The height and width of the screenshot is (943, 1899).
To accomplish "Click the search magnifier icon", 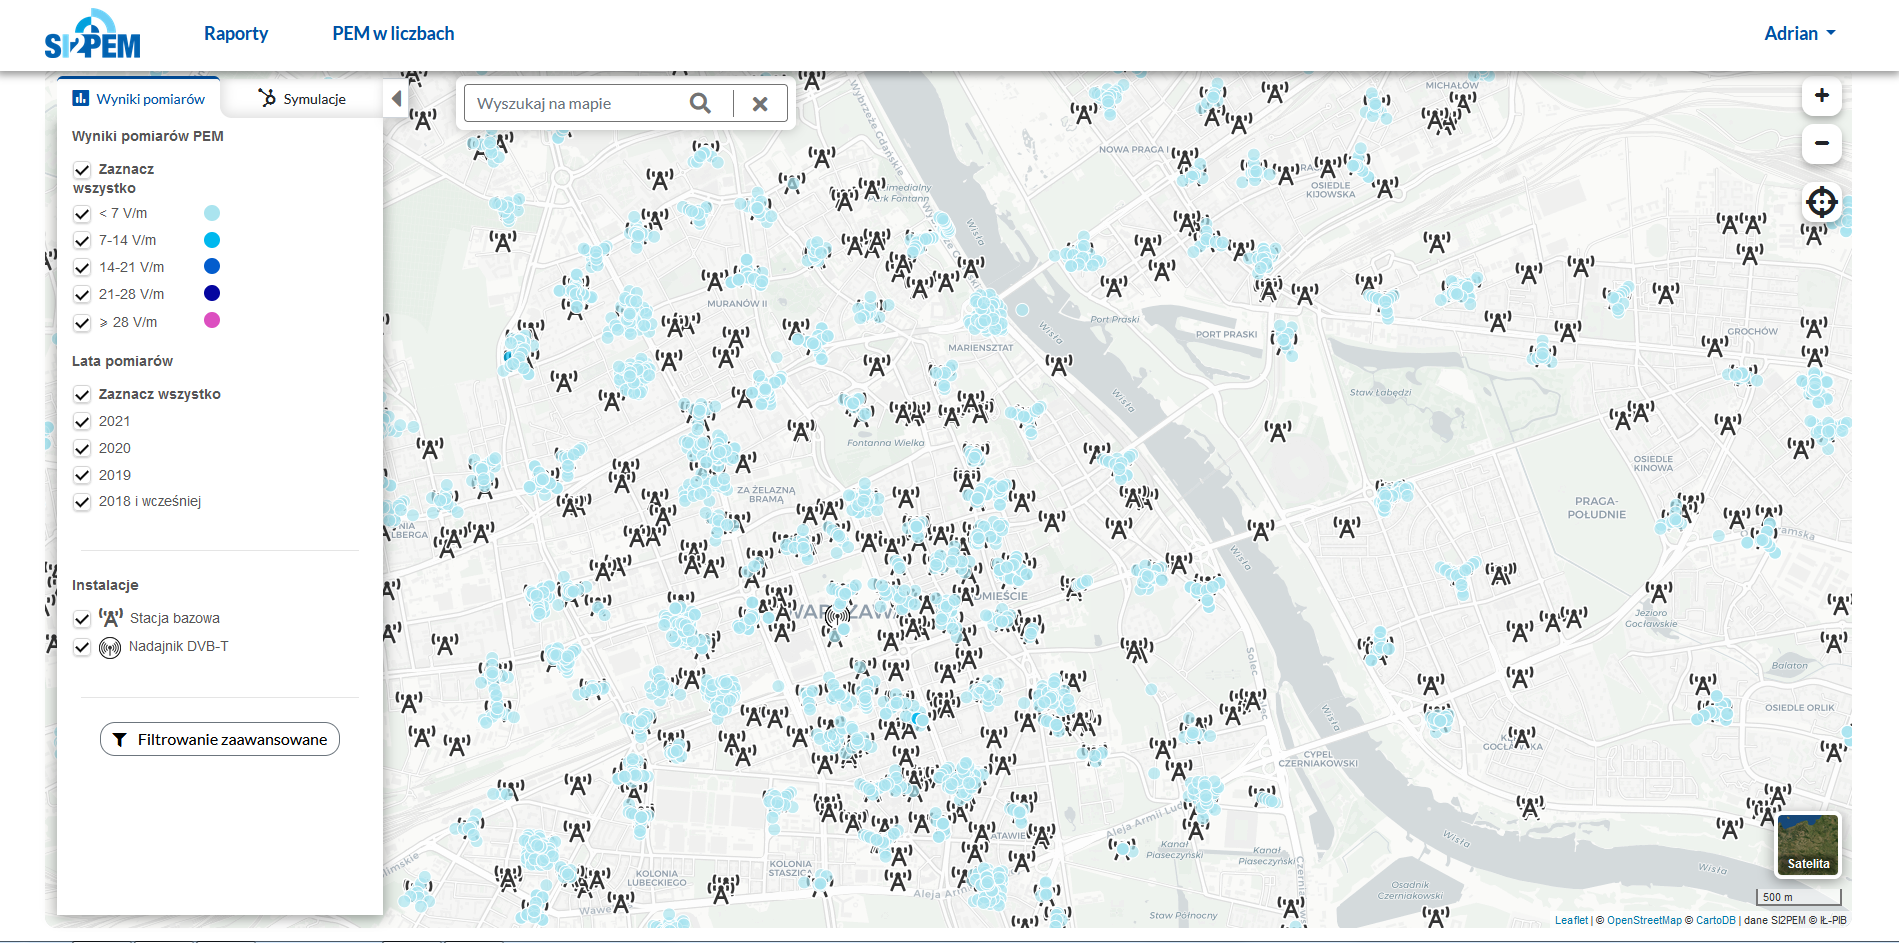I will coord(700,103).
